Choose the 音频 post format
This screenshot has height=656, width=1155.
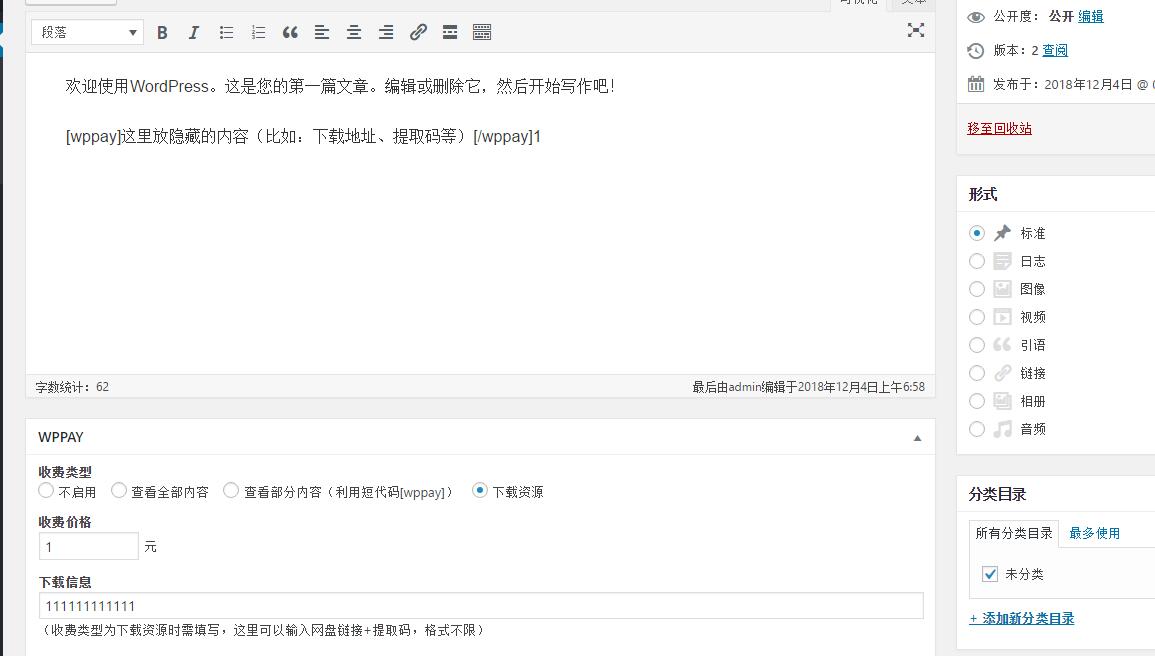pos(977,429)
